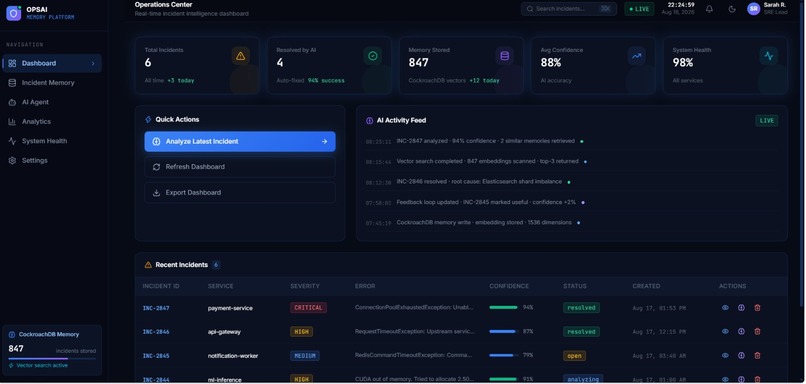The width and height of the screenshot is (806, 384).
Task: Click Export Dashboard button
Action: [240, 193]
